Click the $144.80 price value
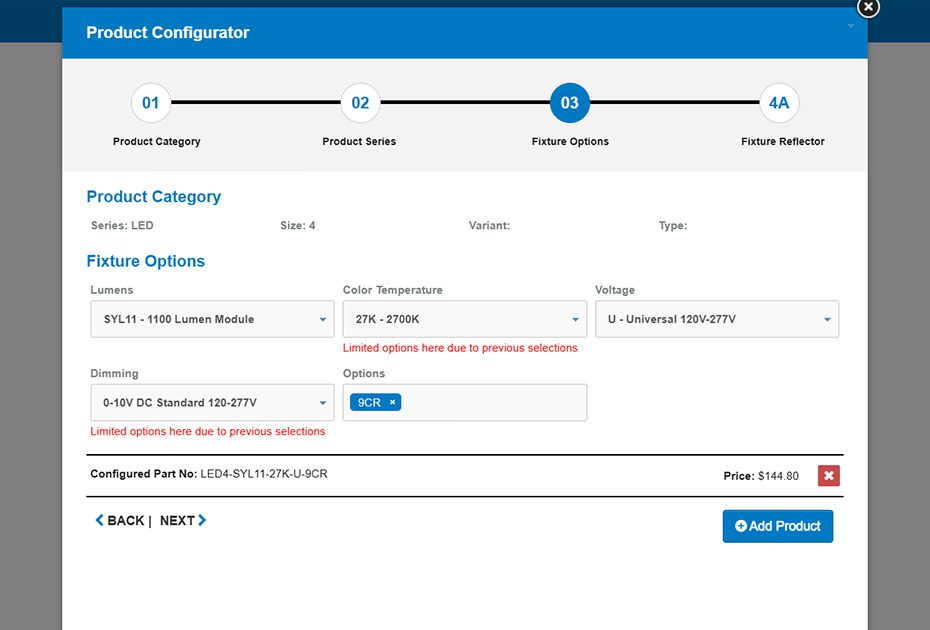This screenshot has height=630, width=930. (x=778, y=476)
